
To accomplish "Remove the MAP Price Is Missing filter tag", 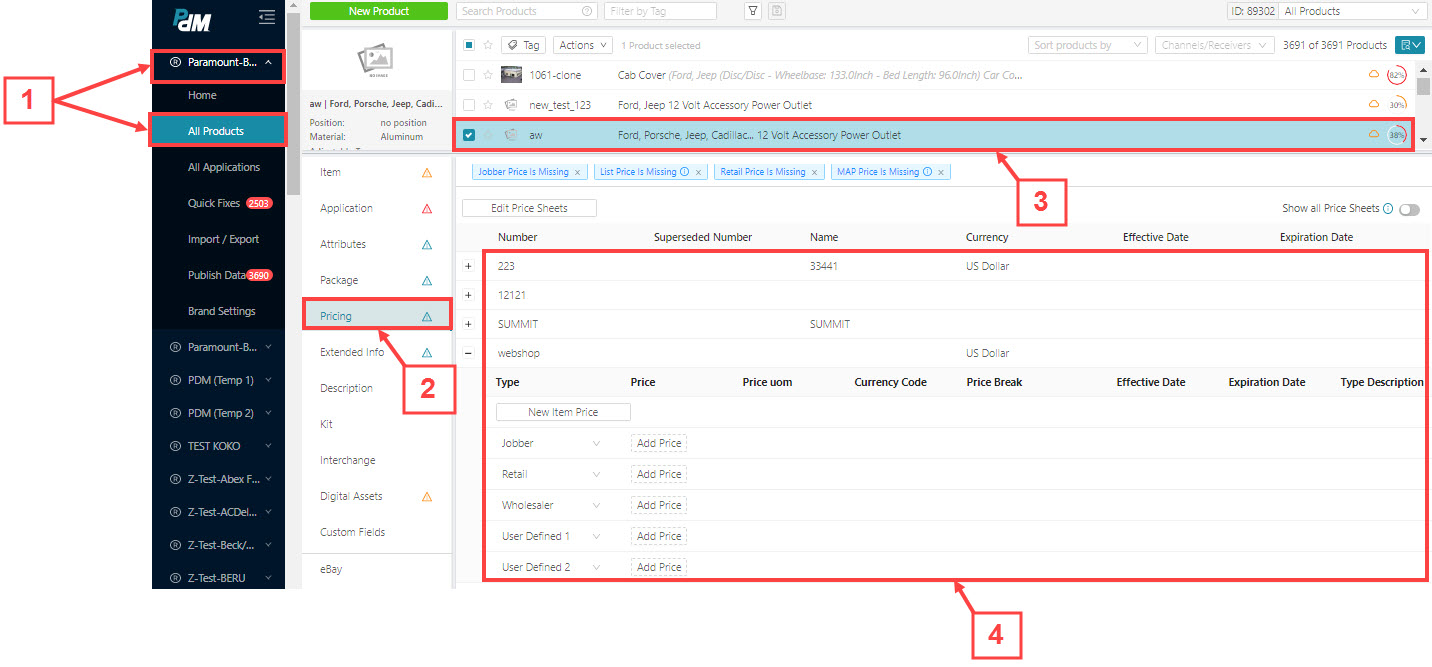I will pyautogui.click(x=940, y=172).
